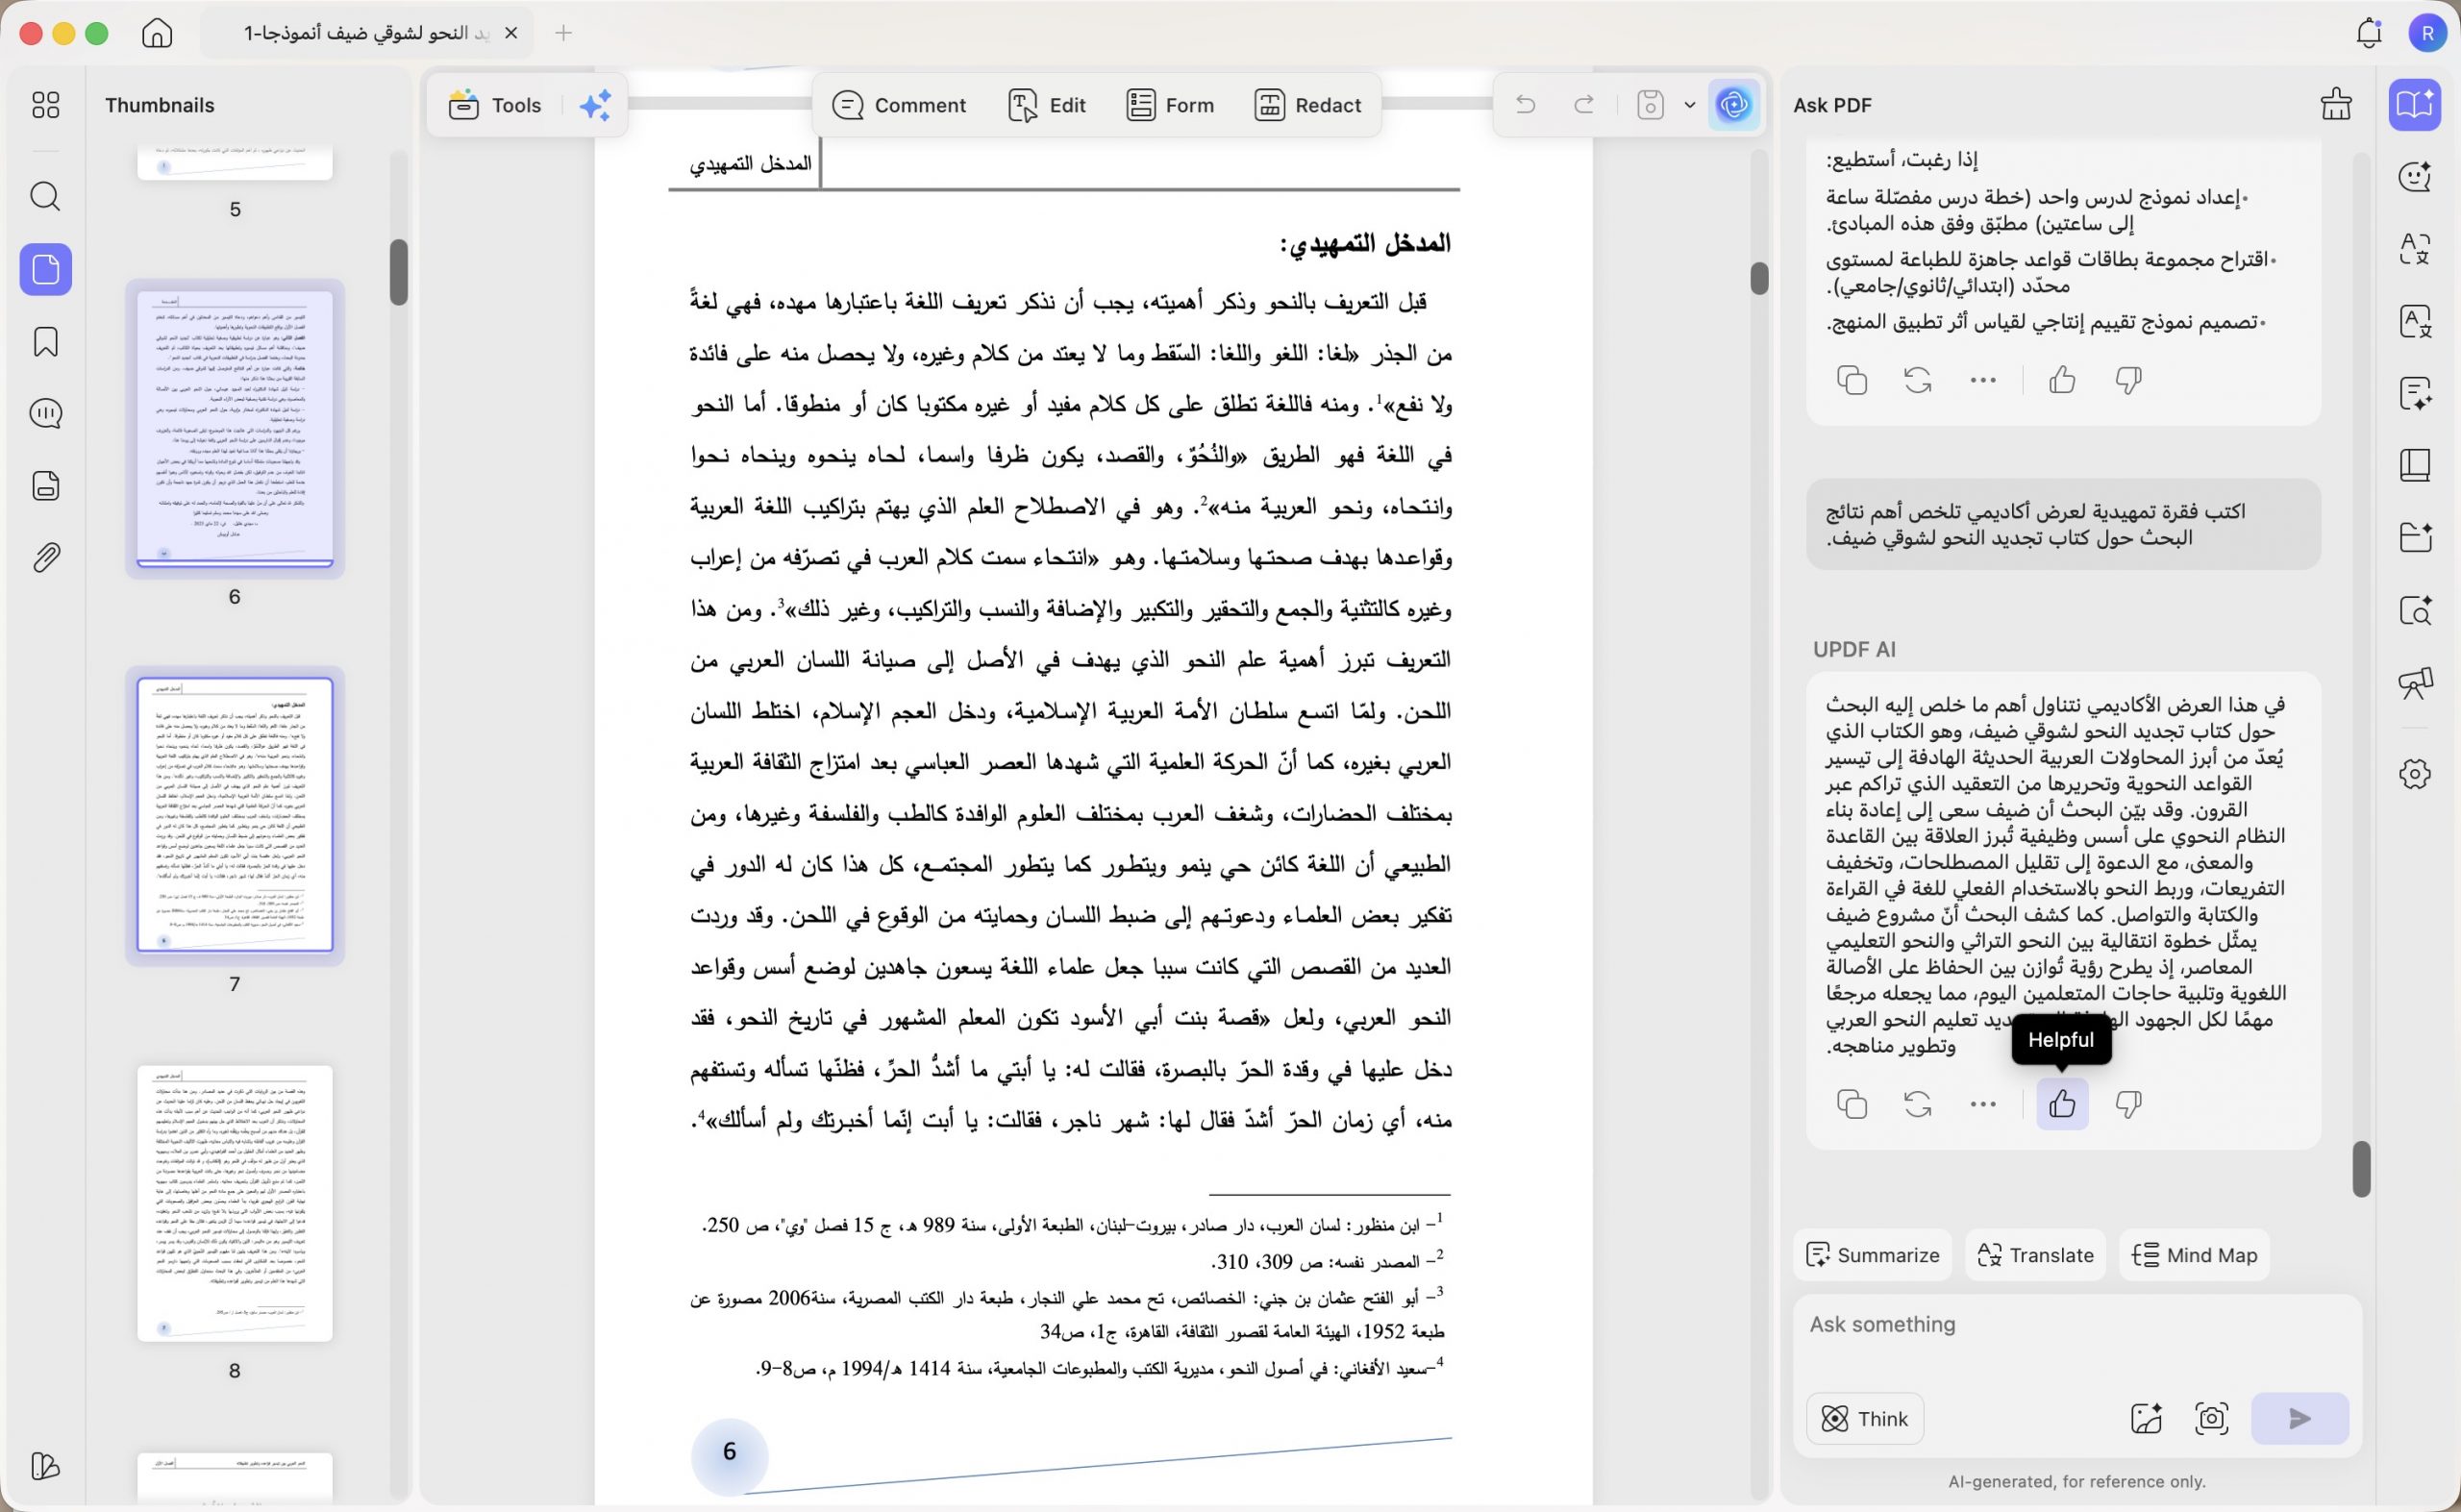Open the Tools menu
This screenshot has width=2461, height=1512.
pos(495,105)
